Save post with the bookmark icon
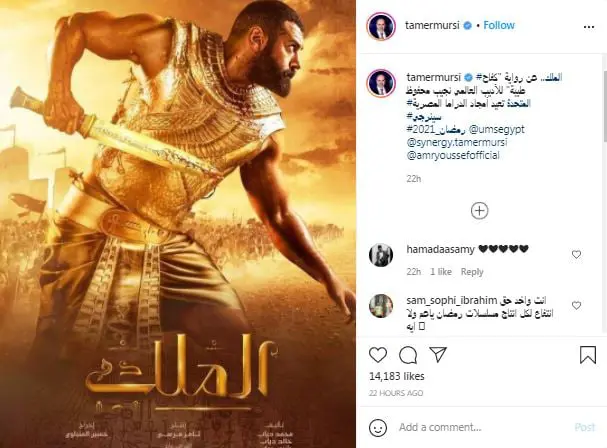This screenshot has height=448, width=607. [588, 355]
